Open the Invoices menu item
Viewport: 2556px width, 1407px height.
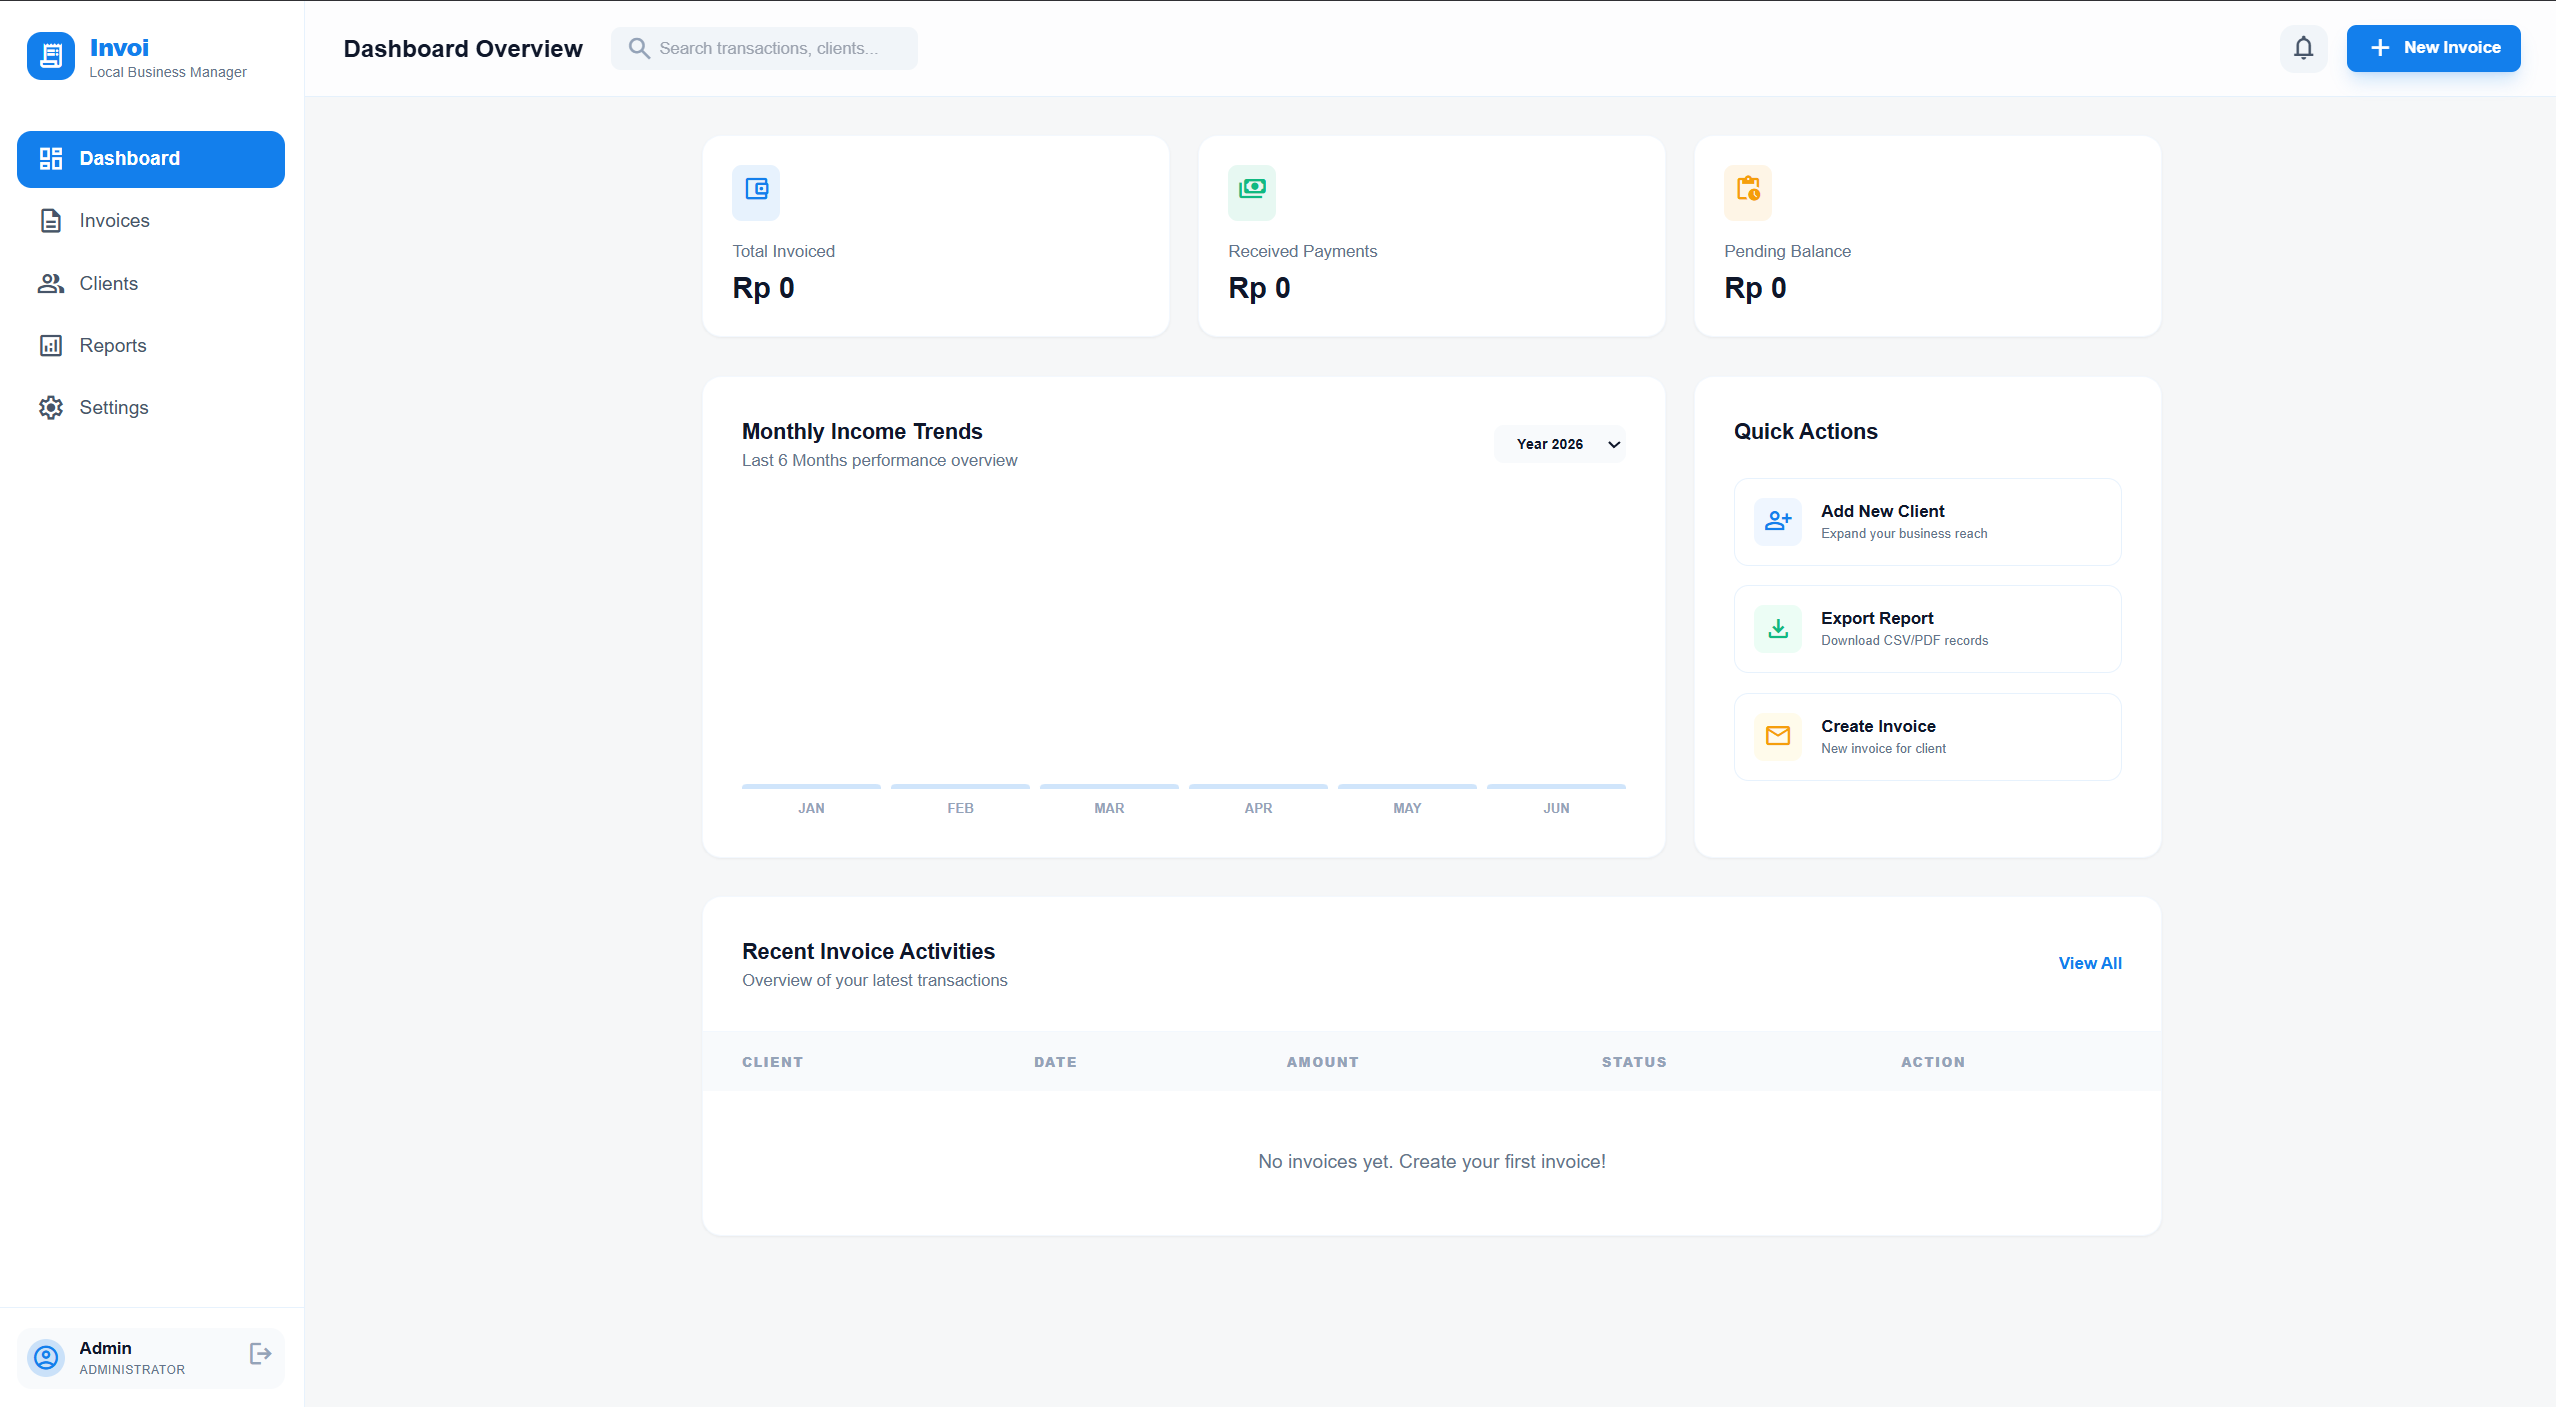tap(113, 220)
